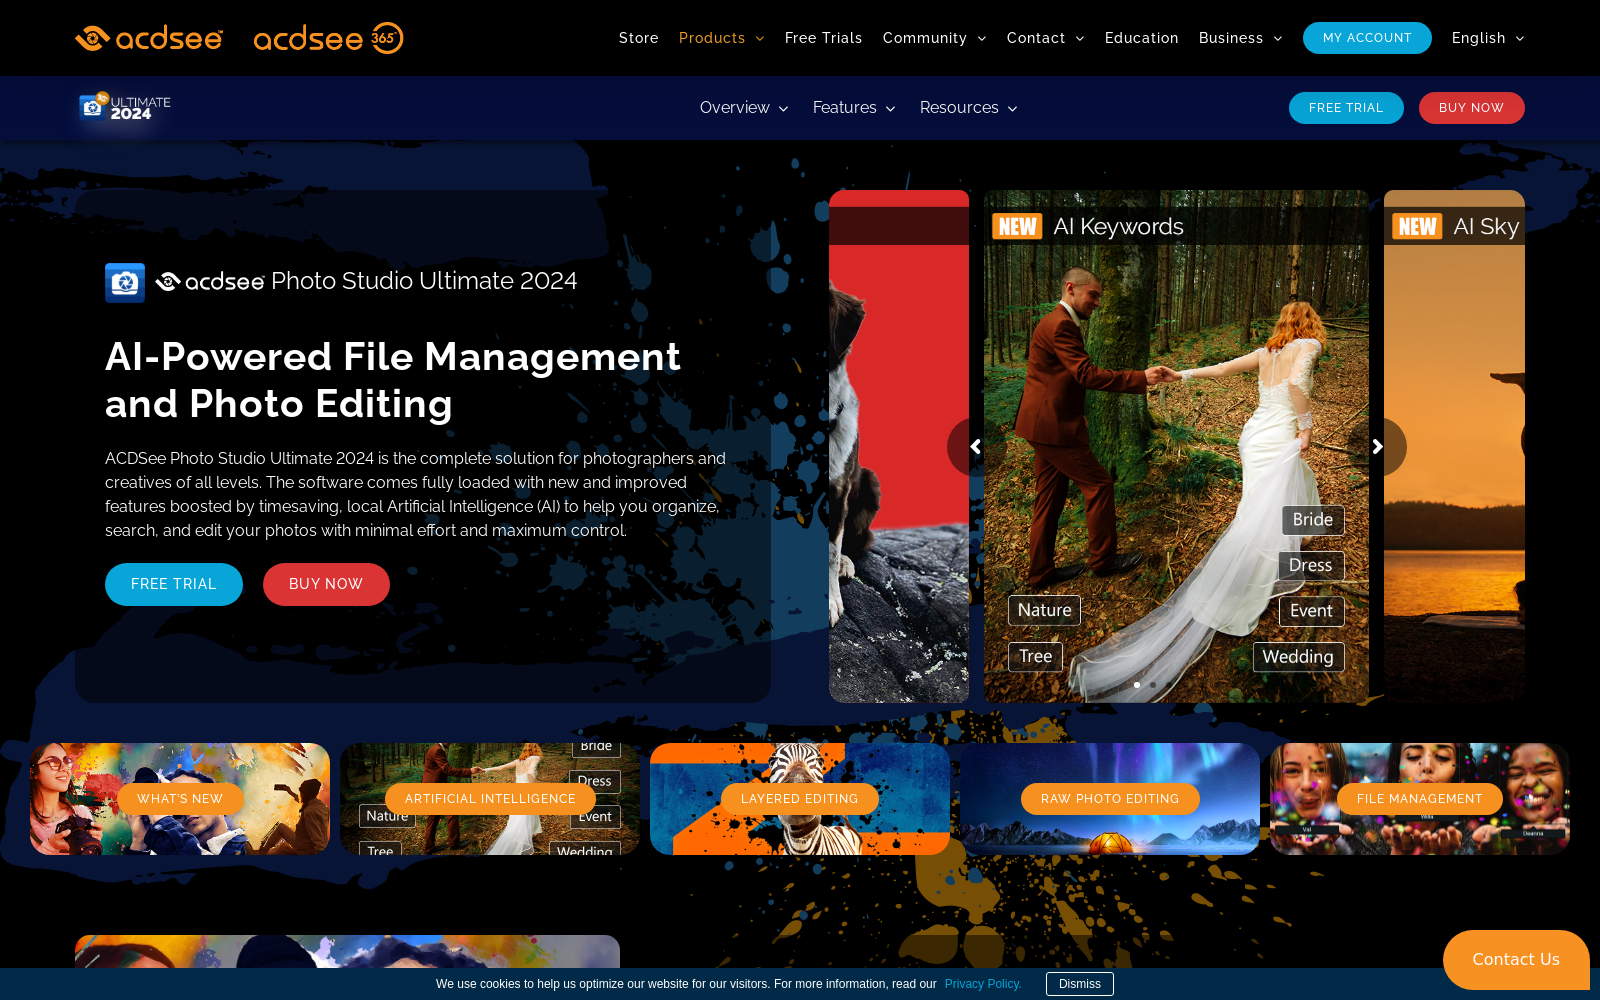Open the RAW Photo Editing feature card

point(1110,799)
